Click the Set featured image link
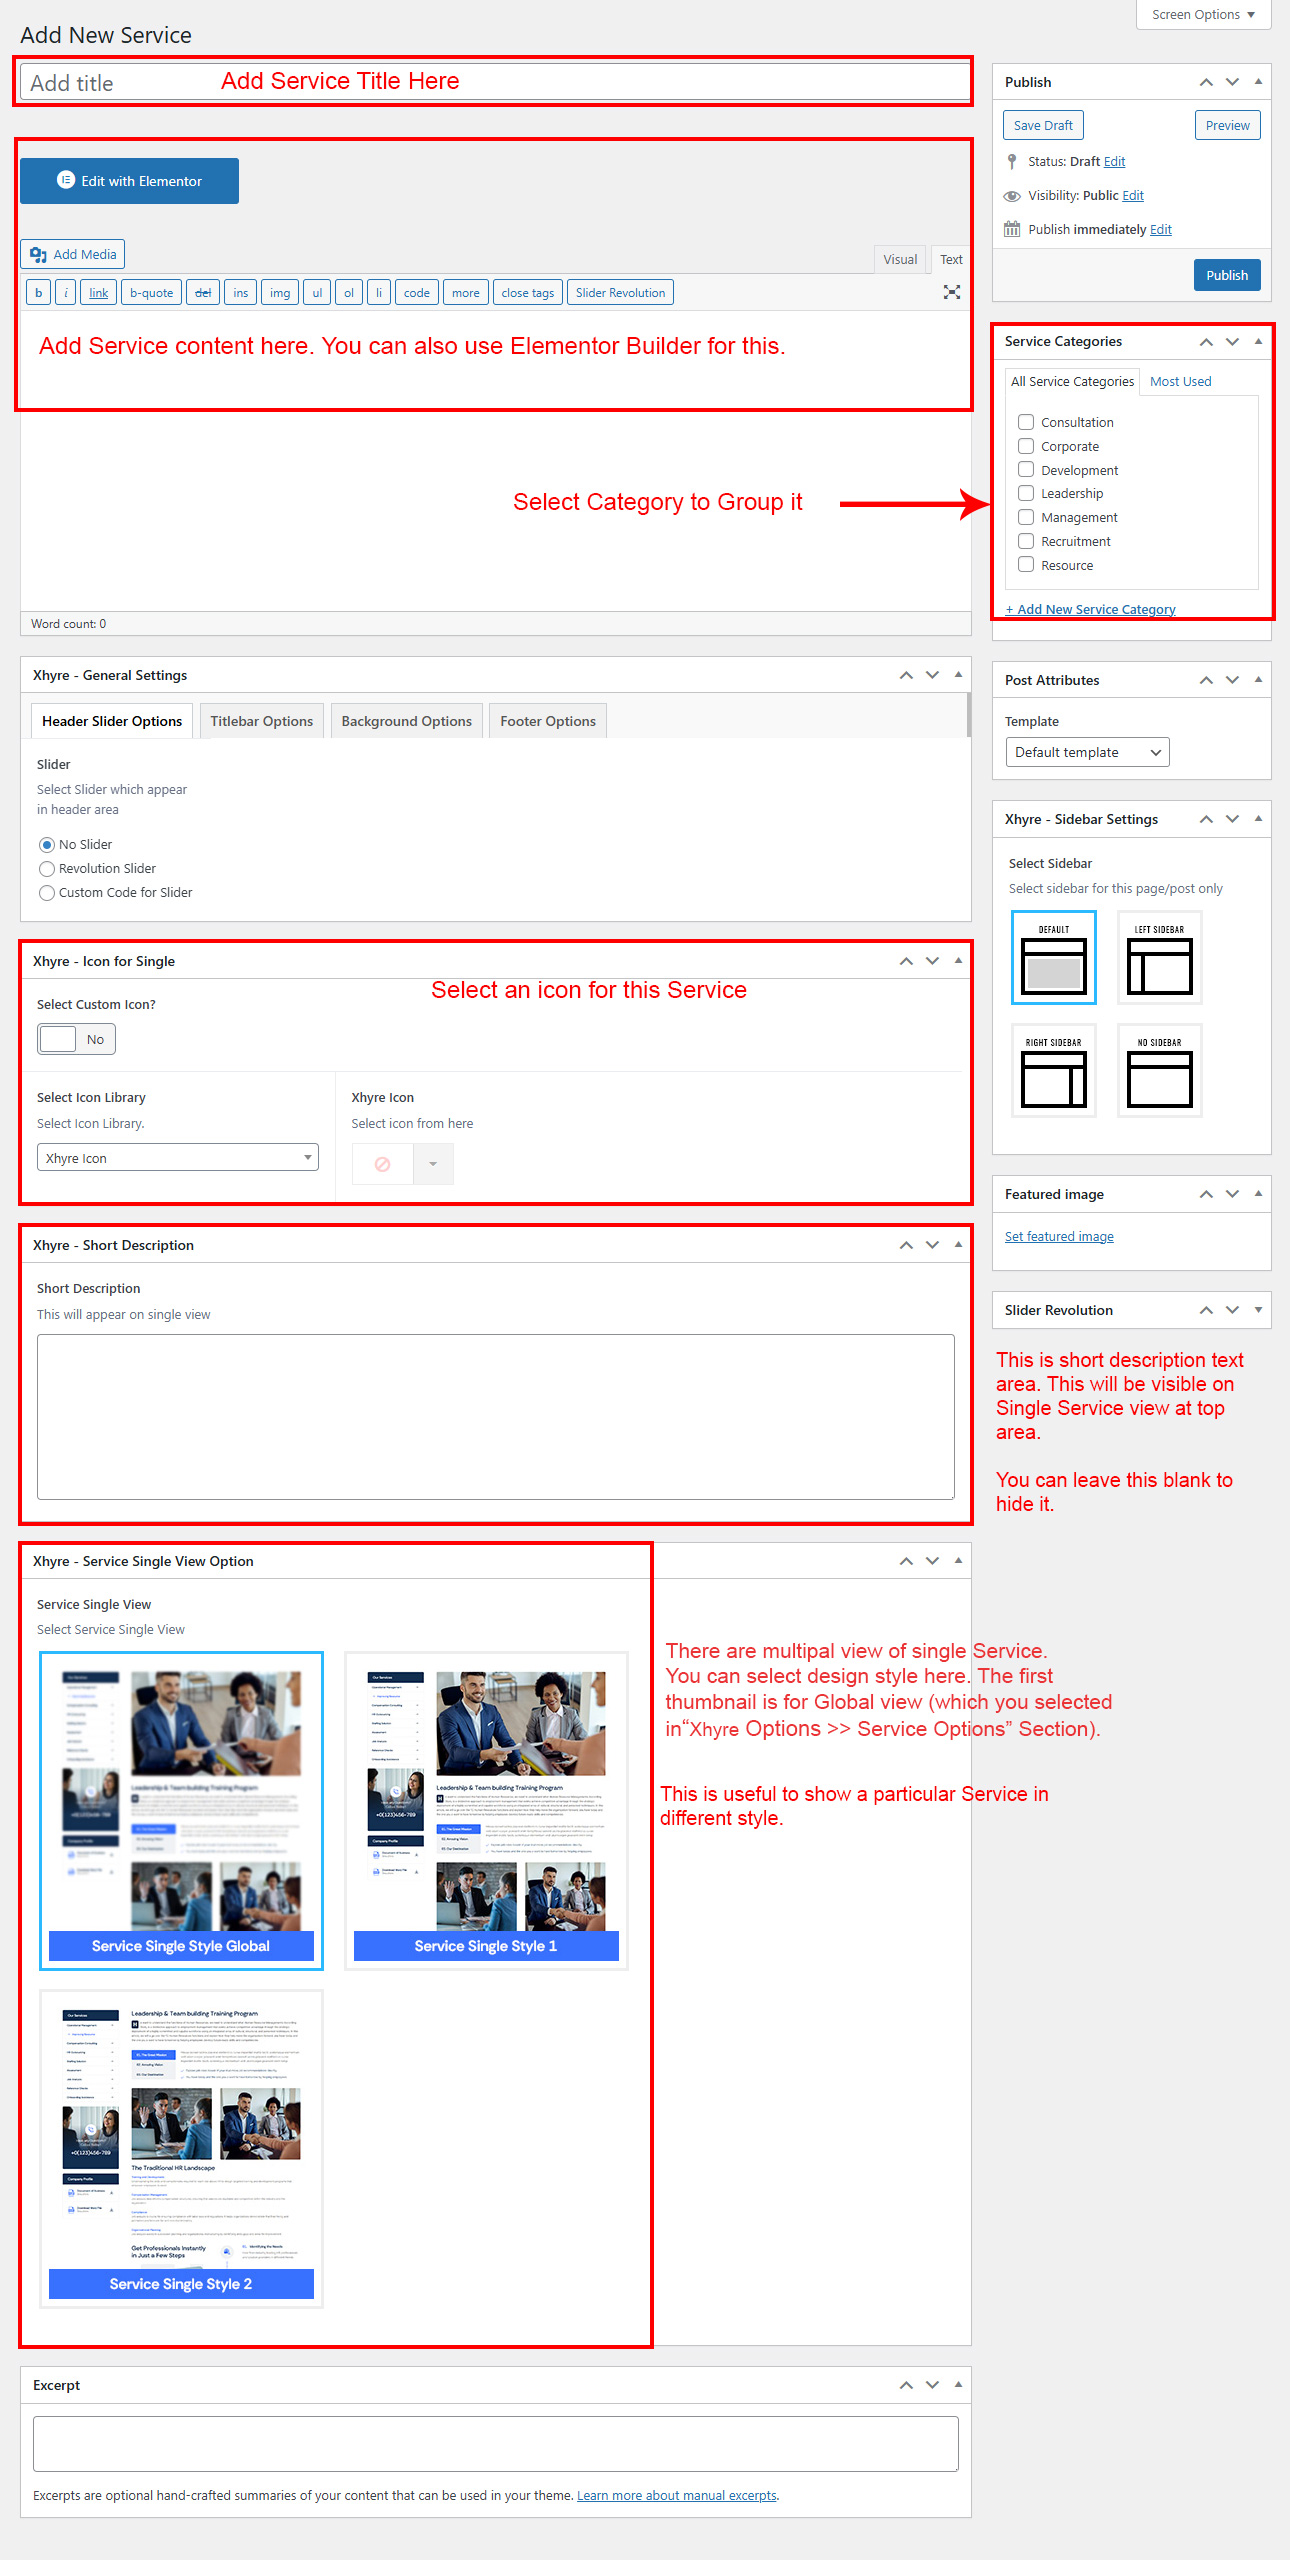Viewport: 1290px width, 2560px height. coord(1059,1237)
